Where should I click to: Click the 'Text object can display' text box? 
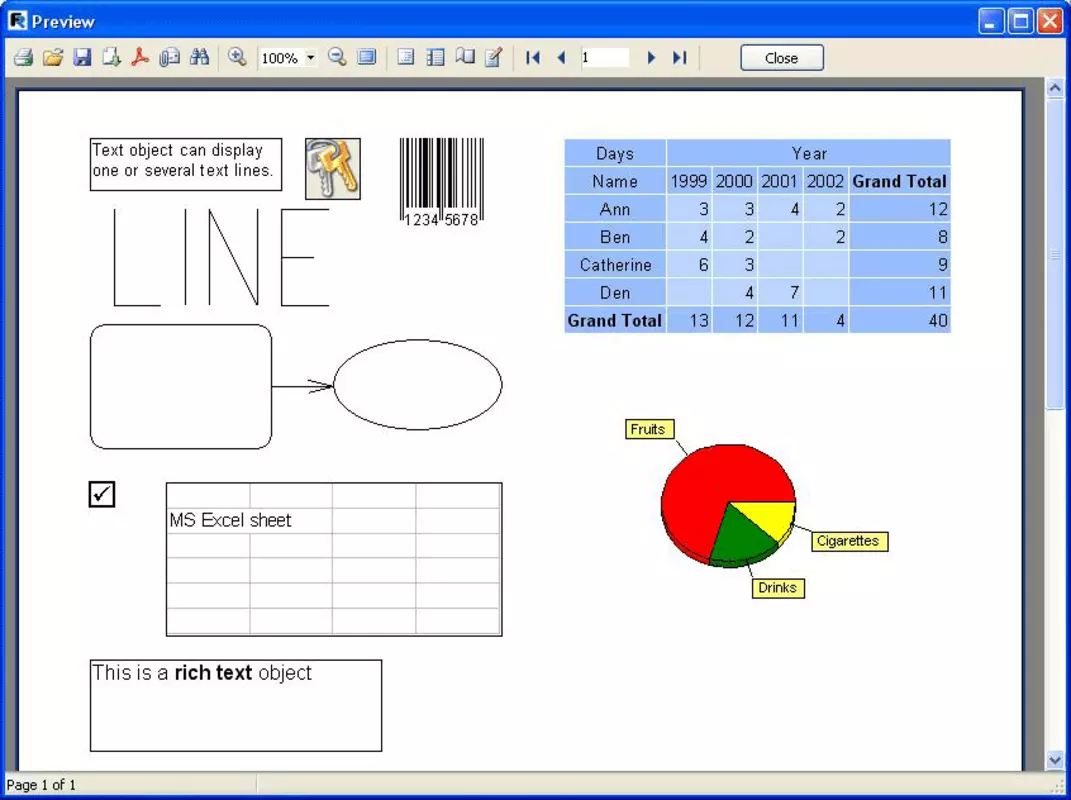point(186,164)
